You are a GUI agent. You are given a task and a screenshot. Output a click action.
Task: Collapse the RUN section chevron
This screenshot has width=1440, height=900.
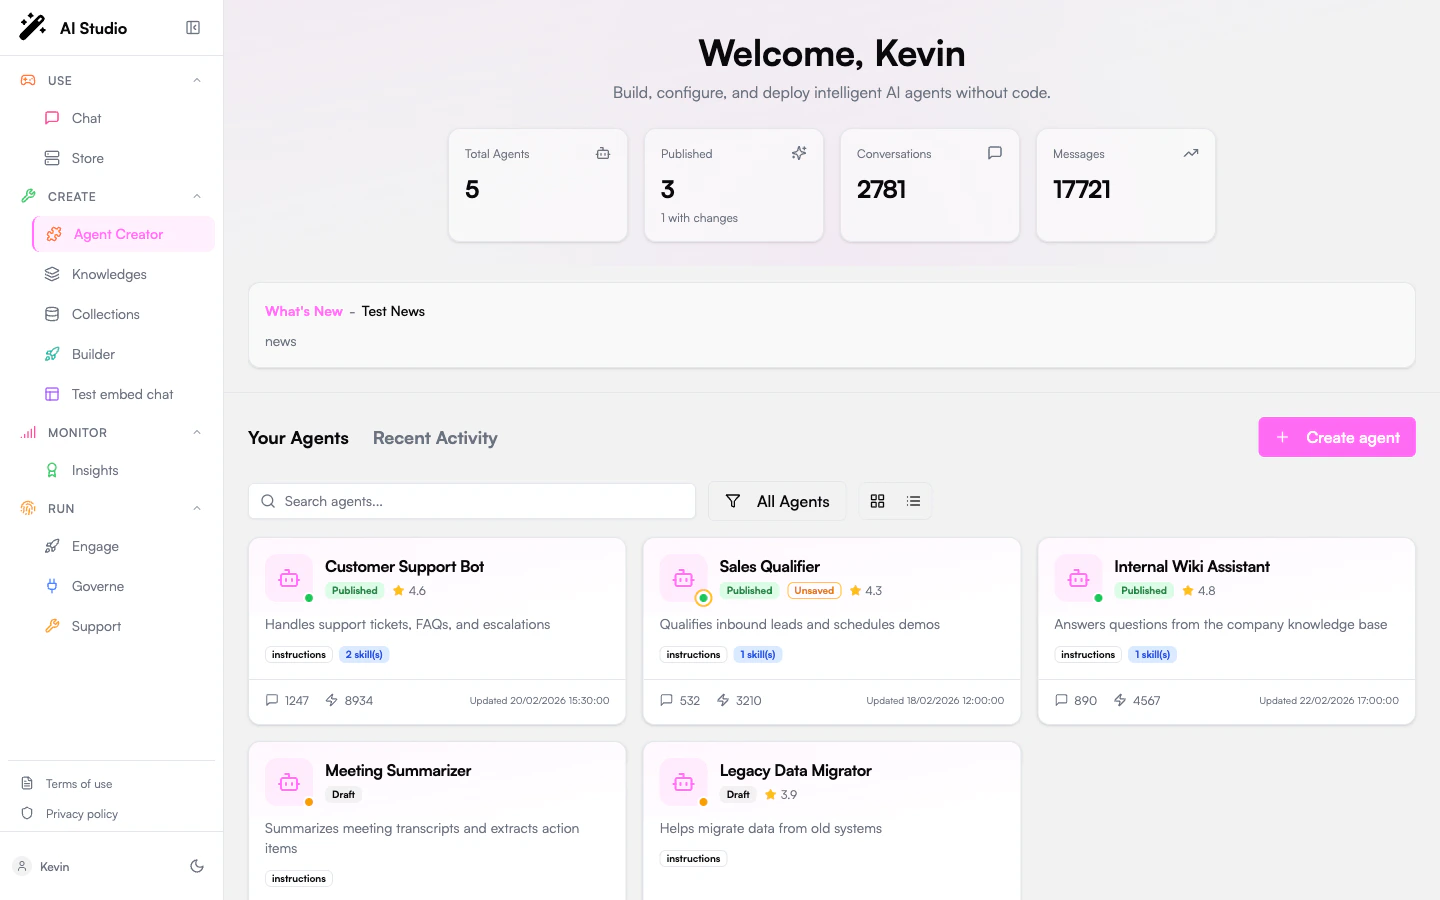(x=197, y=508)
